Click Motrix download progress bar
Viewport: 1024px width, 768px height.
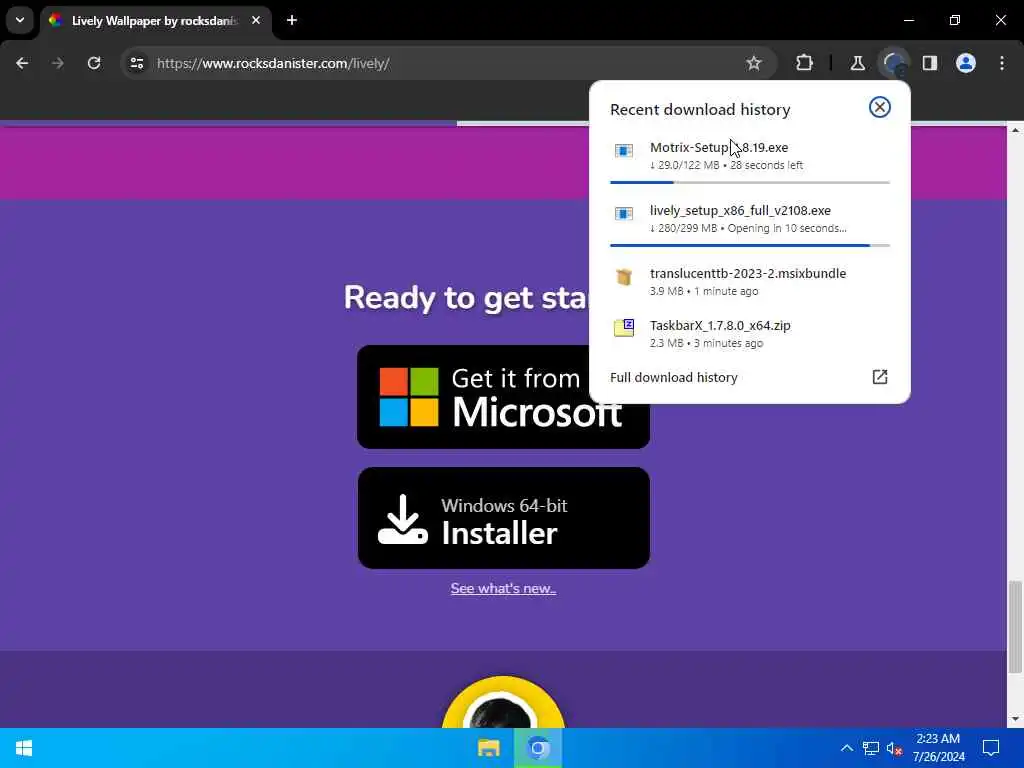click(x=750, y=182)
